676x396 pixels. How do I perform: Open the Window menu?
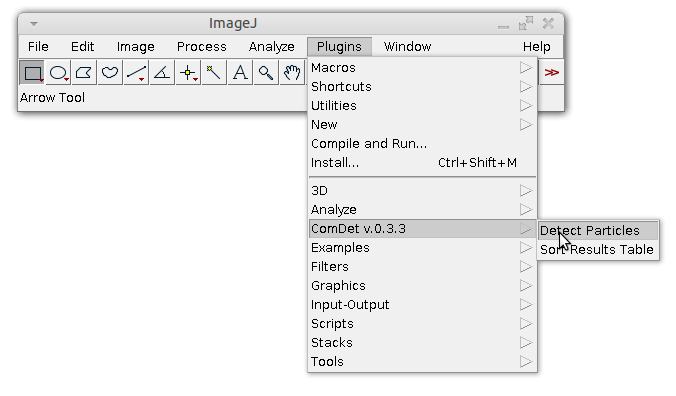pyautogui.click(x=407, y=47)
